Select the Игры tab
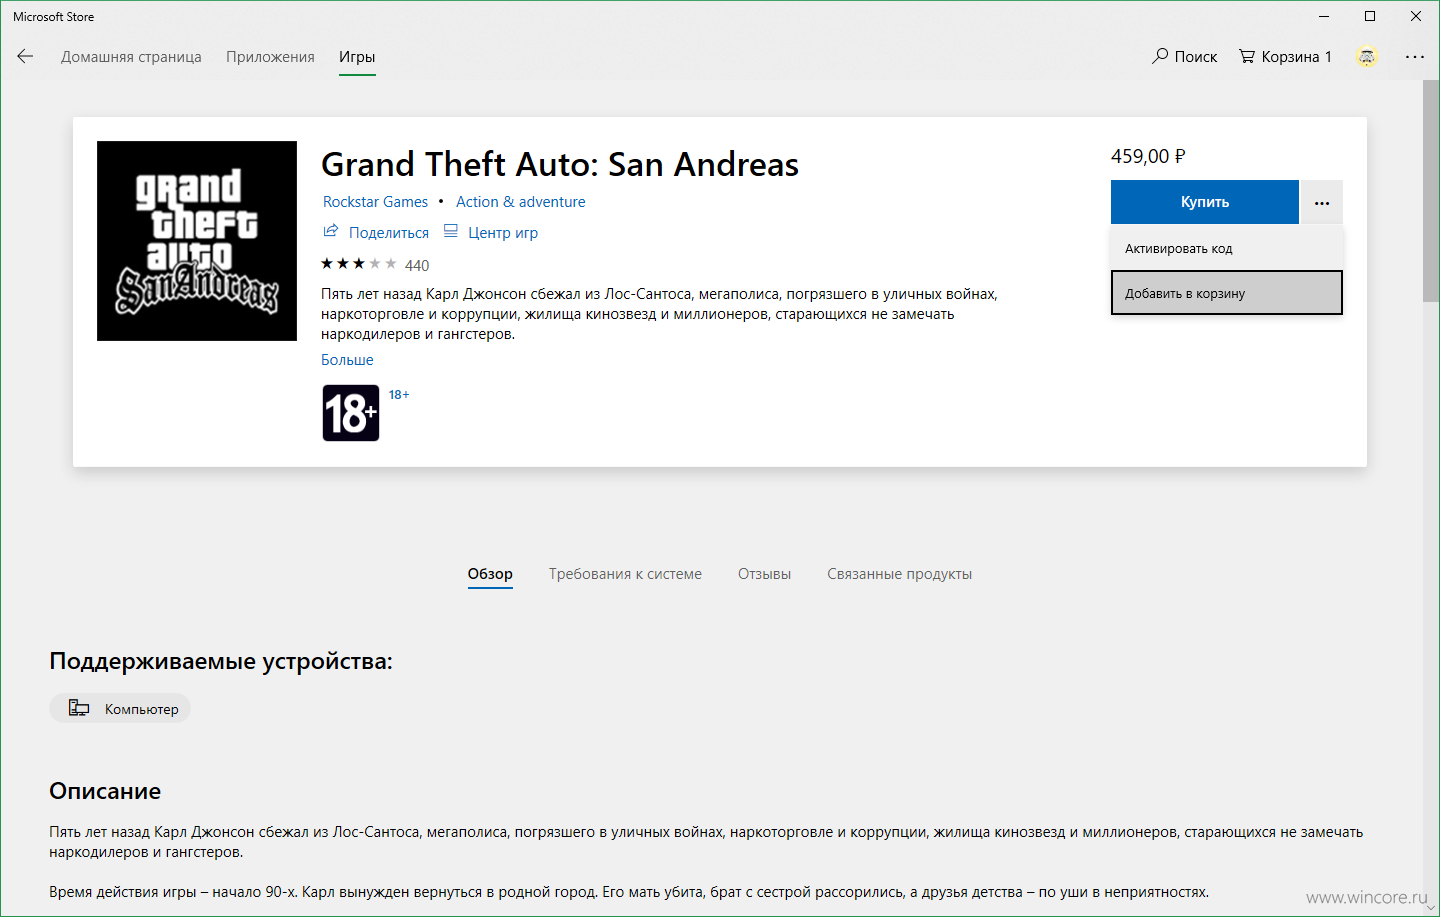 [357, 57]
